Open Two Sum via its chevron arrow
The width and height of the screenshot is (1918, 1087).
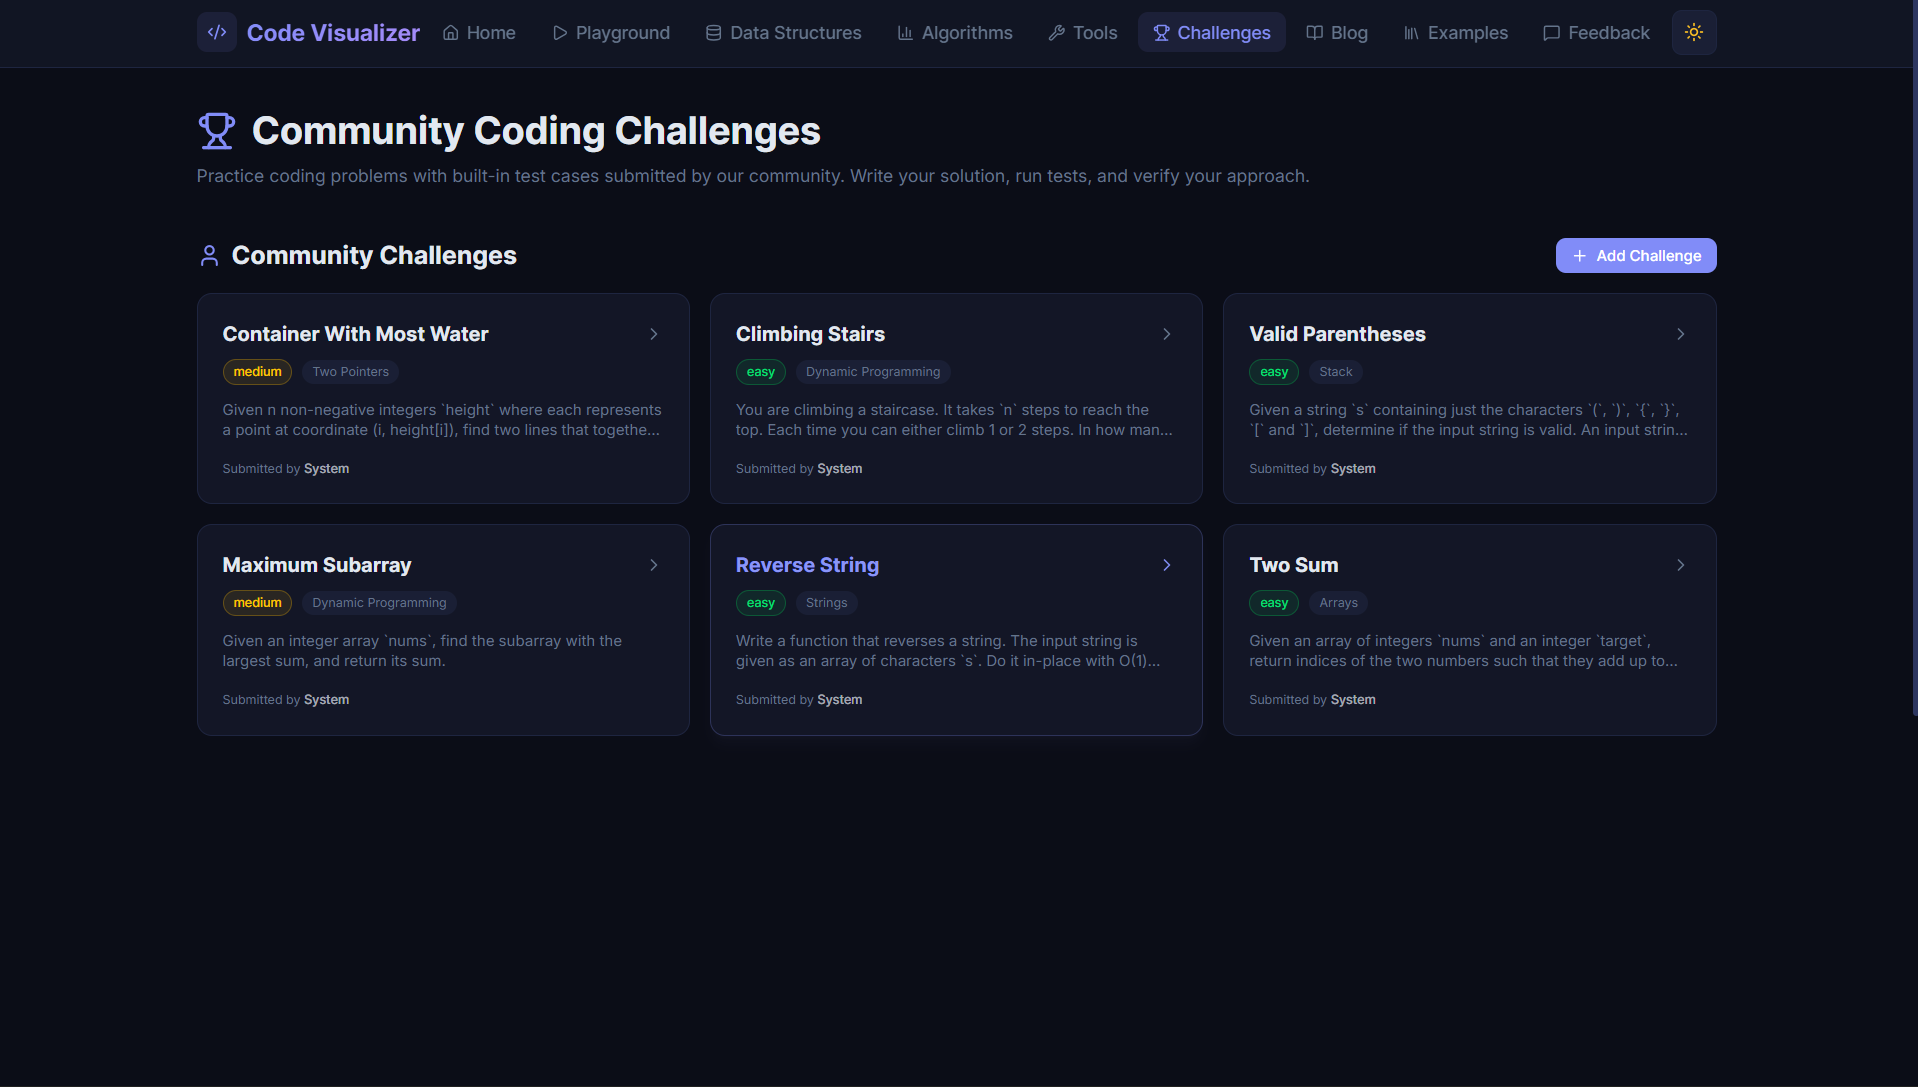tap(1681, 565)
